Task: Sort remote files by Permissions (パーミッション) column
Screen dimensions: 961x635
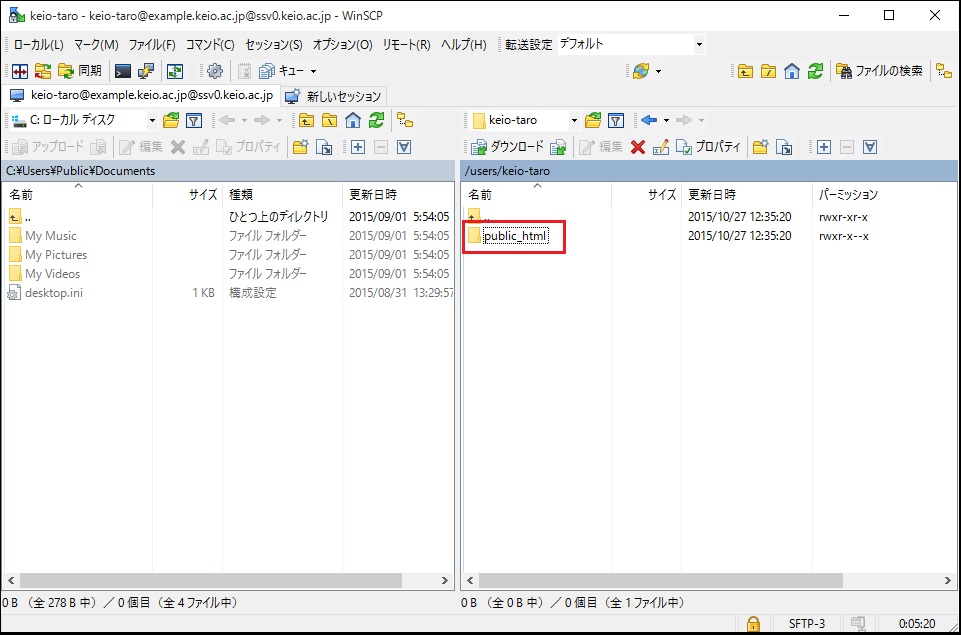Action: pyautogui.click(x=848, y=194)
